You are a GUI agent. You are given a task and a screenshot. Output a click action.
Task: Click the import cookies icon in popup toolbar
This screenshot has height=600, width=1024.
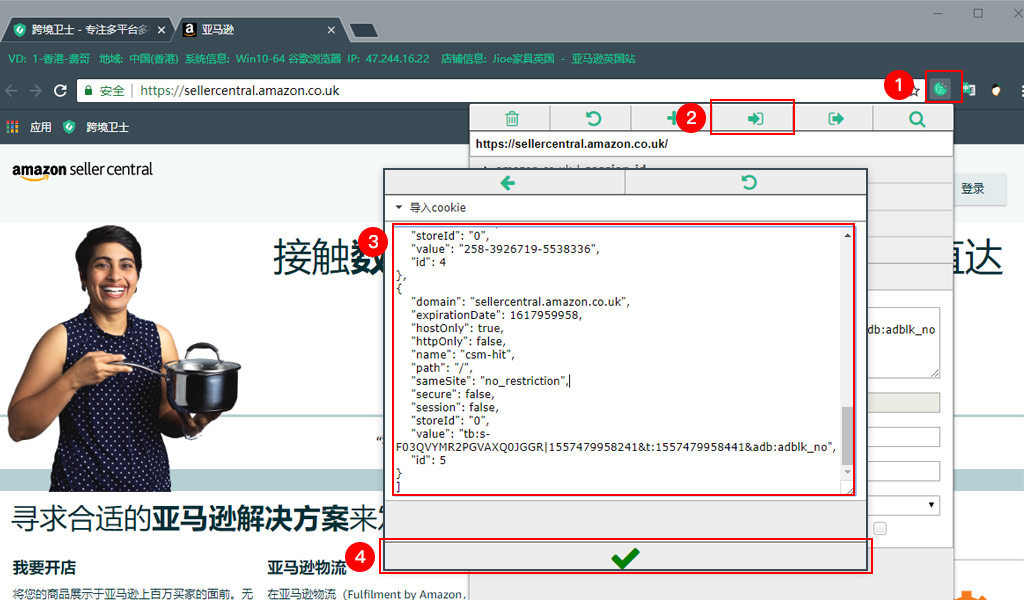(x=755, y=118)
